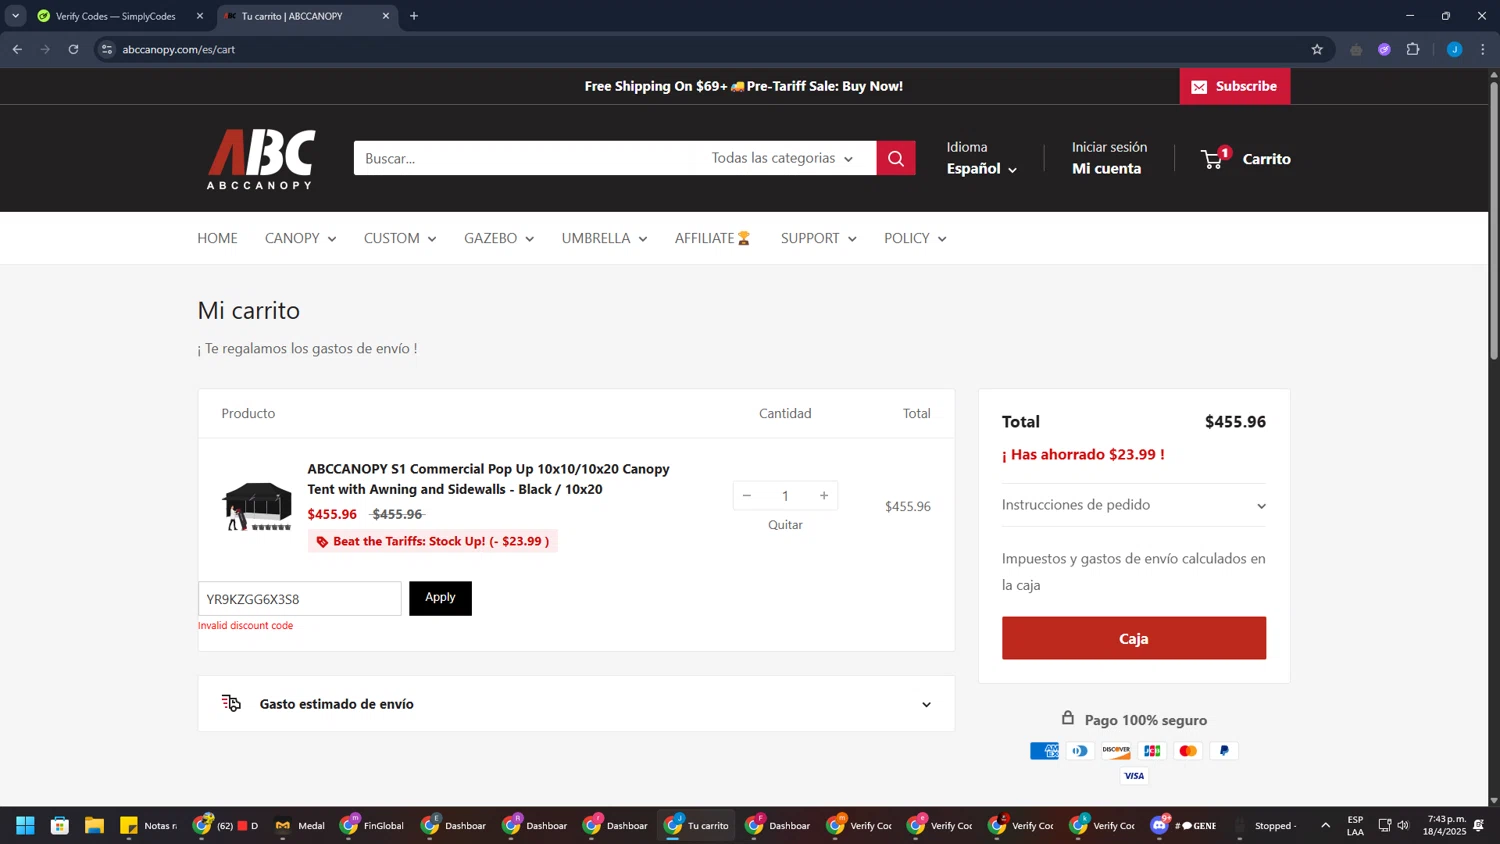The height and width of the screenshot is (844, 1500).
Task: Increase quantity with the plus button
Action: tap(824, 496)
